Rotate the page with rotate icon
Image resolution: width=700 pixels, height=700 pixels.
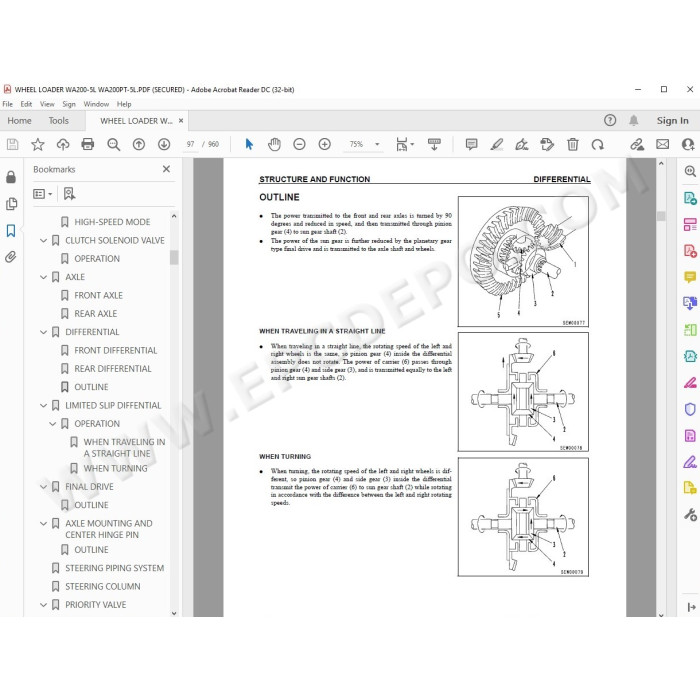point(597,144)
